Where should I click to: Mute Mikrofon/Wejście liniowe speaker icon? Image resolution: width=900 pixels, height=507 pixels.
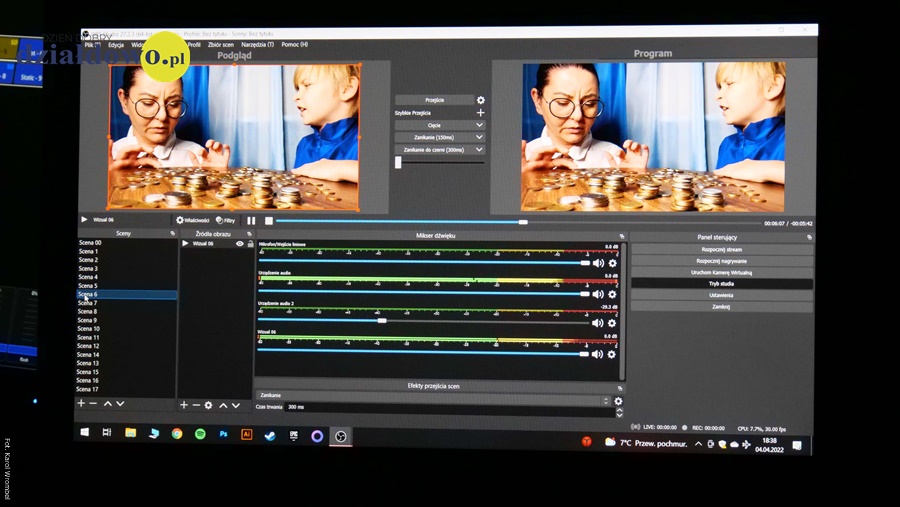(x=598, y=263)
